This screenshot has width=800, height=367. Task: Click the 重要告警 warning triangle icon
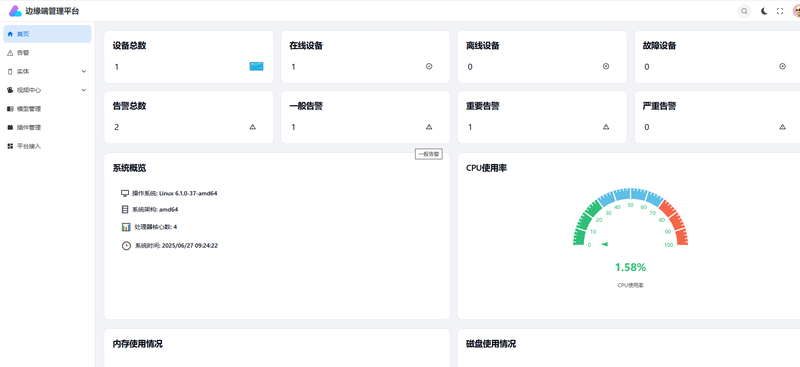[x=606, y=127]
